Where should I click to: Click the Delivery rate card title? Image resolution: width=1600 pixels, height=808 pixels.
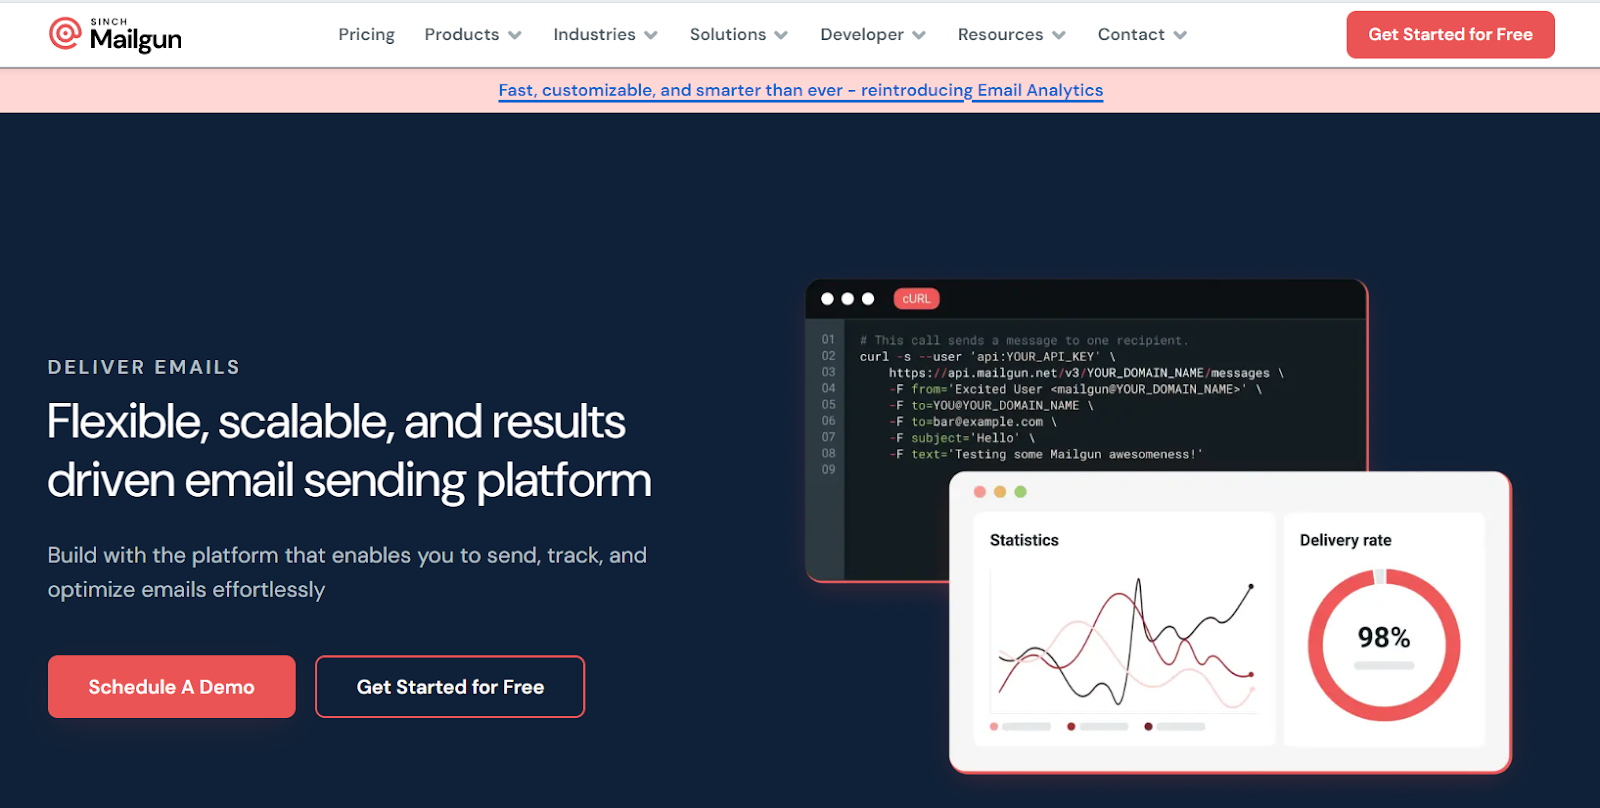pyautogui.click(x=1345, y=540)
